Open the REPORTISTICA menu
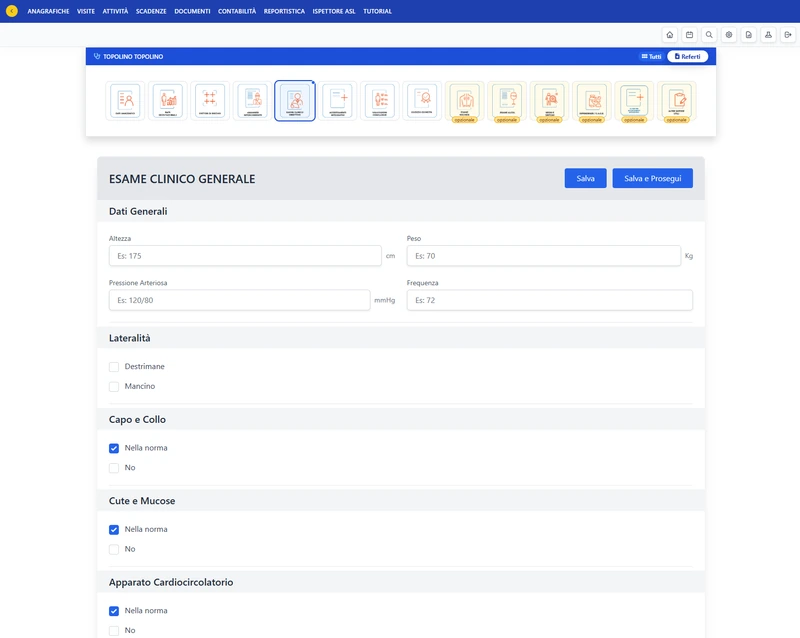This screenshot has height=638, width=800. [x=284, y=11]
